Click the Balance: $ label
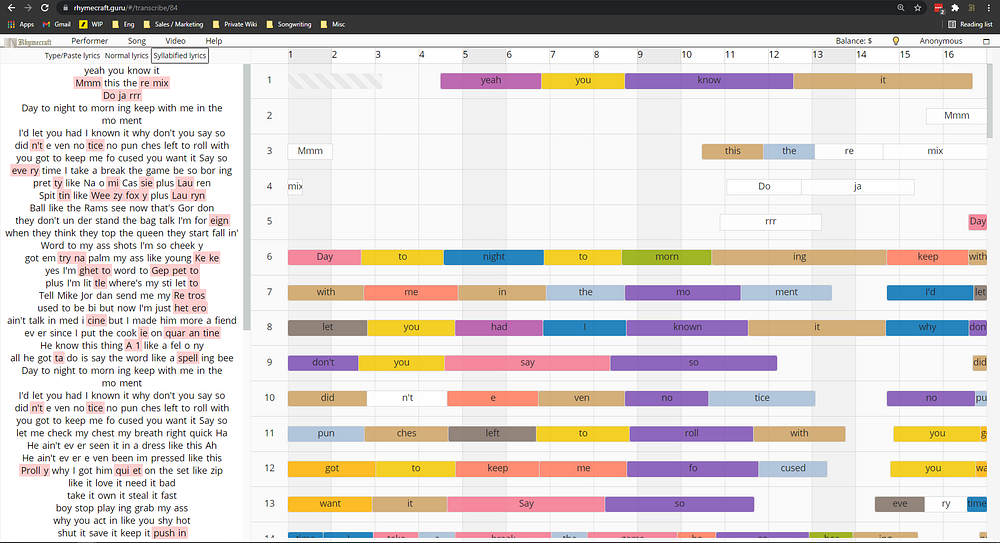1000x543 pixels. (x=853, y=41)
